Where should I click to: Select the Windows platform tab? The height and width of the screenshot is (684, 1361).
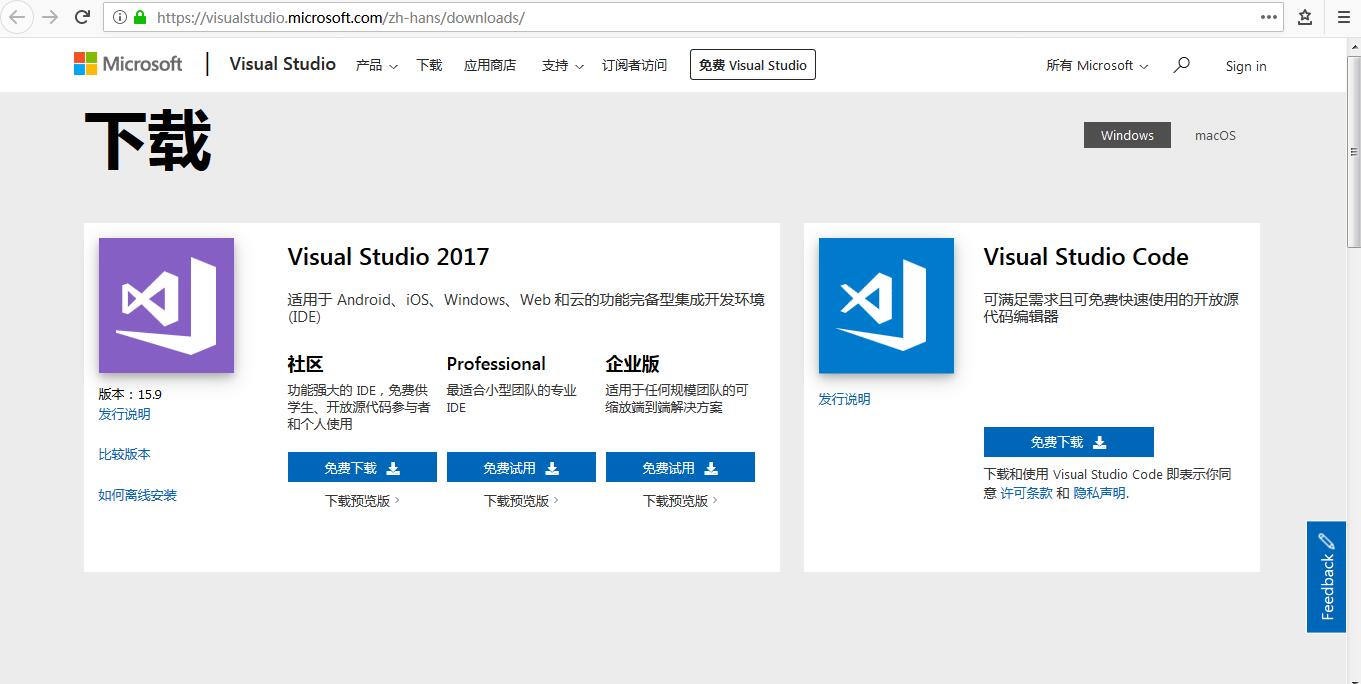coord(1127,135)
